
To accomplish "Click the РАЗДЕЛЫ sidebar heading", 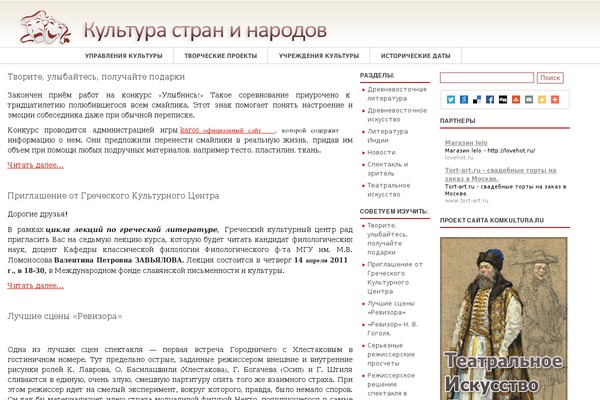I will coord(377,75).
